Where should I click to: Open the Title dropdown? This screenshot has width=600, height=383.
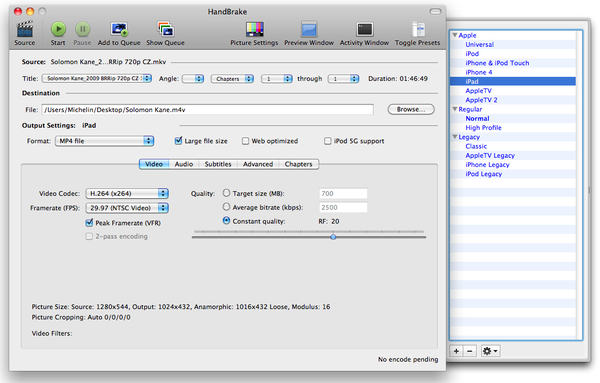97,78
